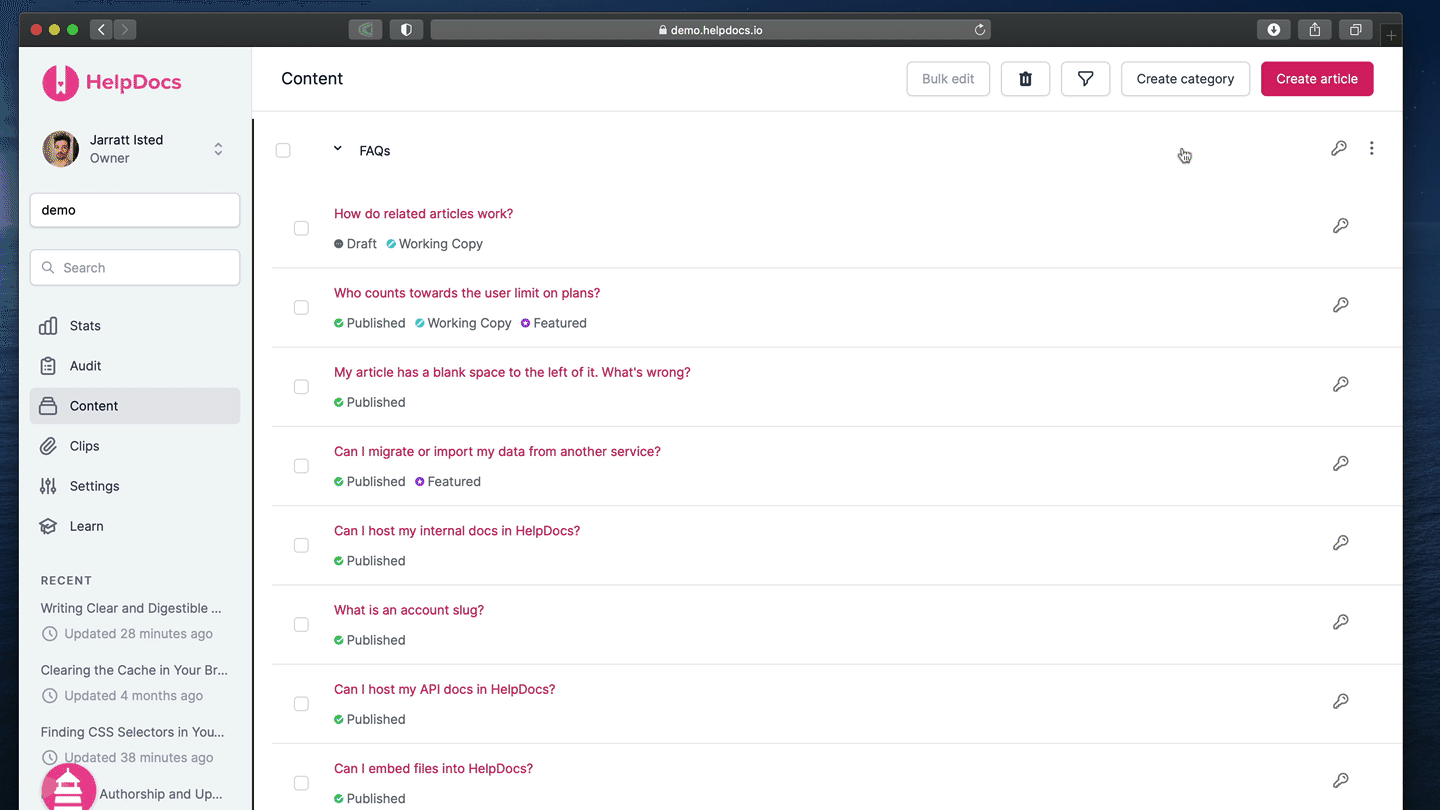This screenshot has height=810, width=1440.
Task: Open Settings sliders icon
Action: 48,486
